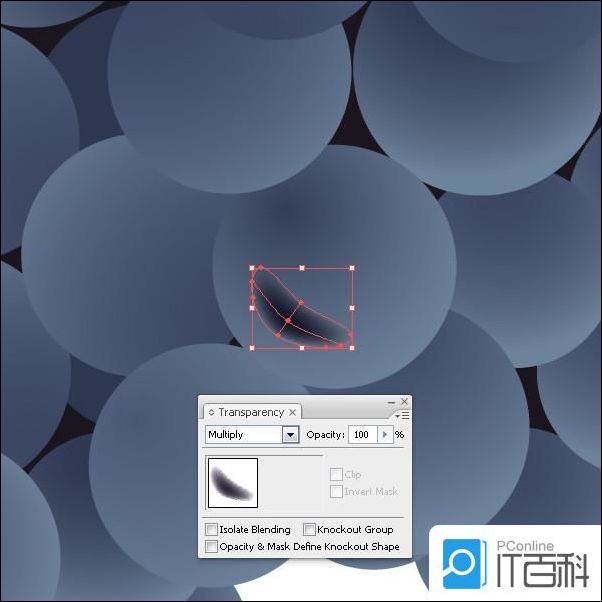Select the object thumbnail in Transparency panel
The width and height of the screenshot is (602, 602).
(x=233, y=483)
